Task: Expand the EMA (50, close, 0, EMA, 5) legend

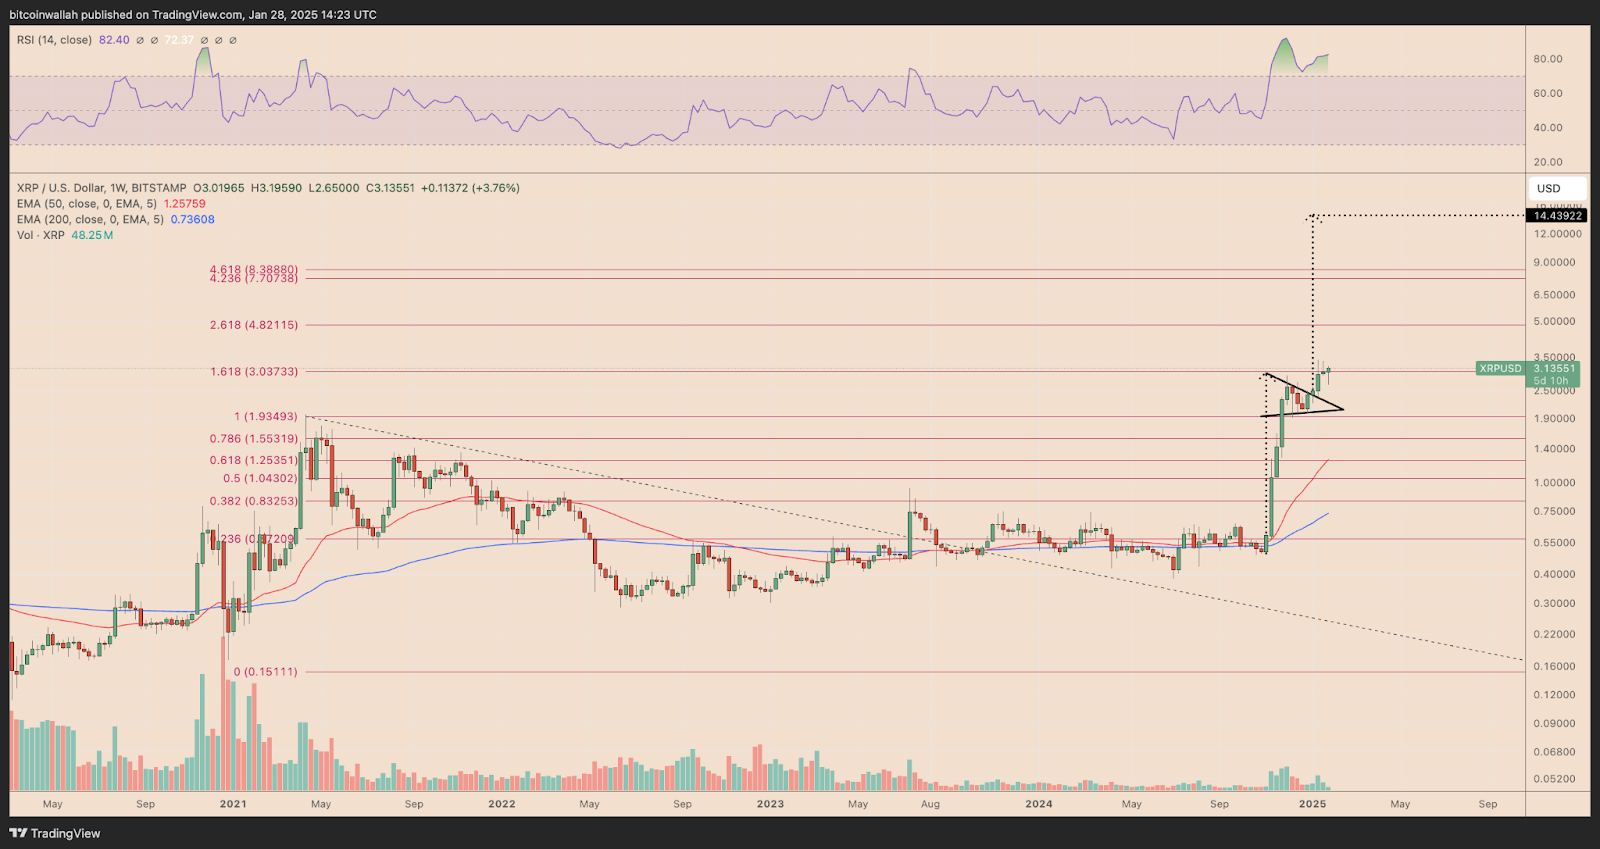Action: click(88, 204)
